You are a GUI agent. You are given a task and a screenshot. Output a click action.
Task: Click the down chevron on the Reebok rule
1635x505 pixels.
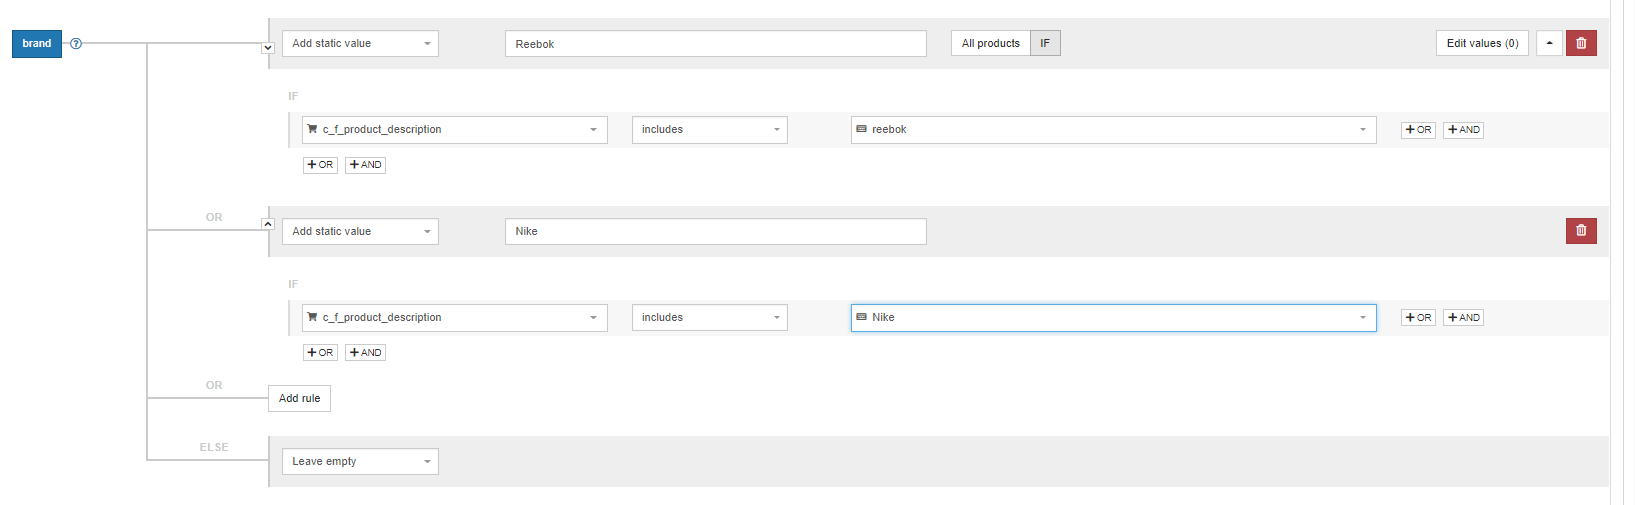268,48
